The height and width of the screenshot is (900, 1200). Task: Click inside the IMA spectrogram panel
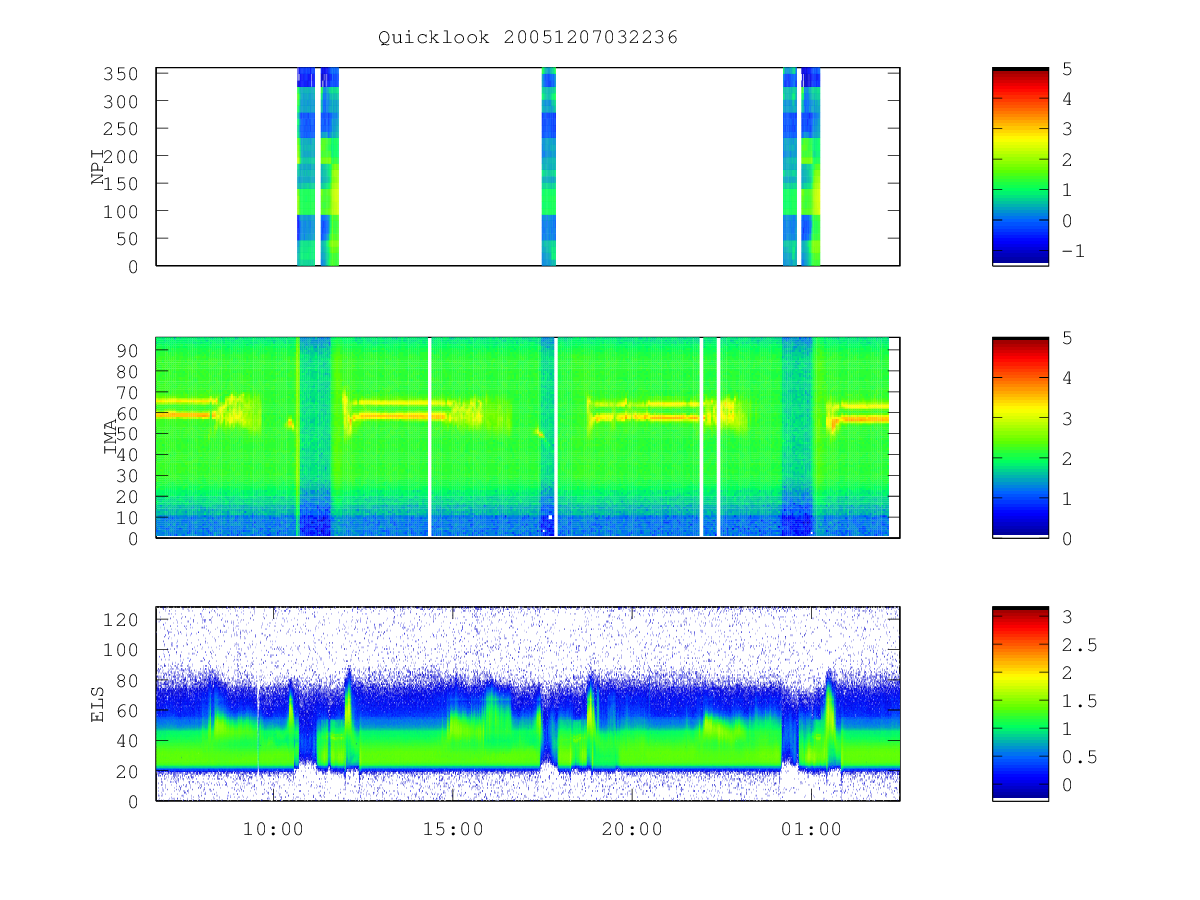(528, 437)
